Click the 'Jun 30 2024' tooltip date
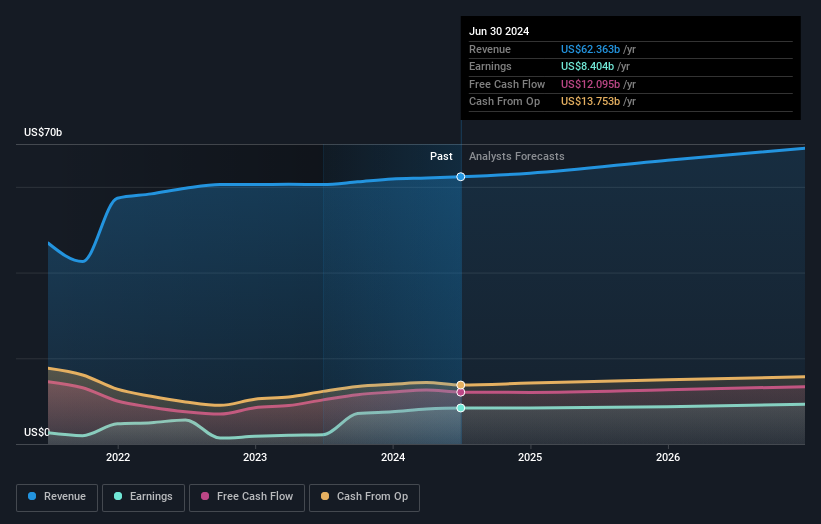Image resolution: width=821 pixels, height=524 pixels. 499,31
